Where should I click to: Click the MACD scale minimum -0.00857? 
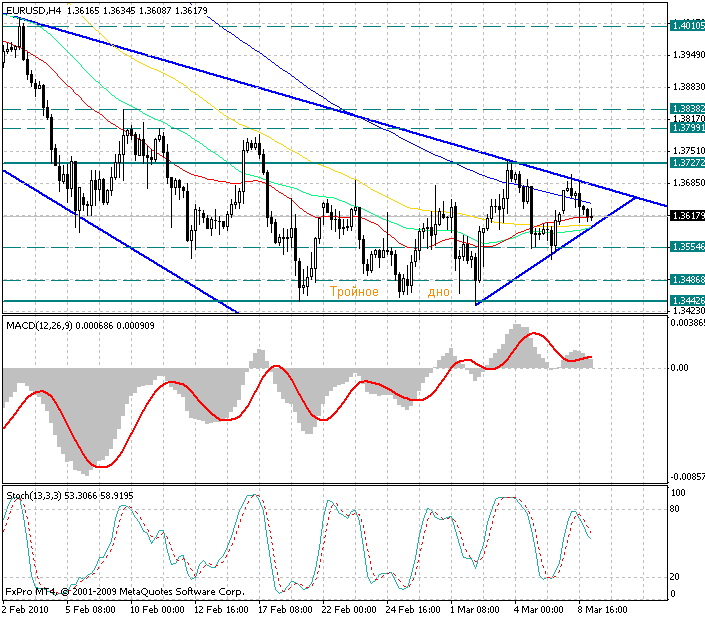[687, 477]
